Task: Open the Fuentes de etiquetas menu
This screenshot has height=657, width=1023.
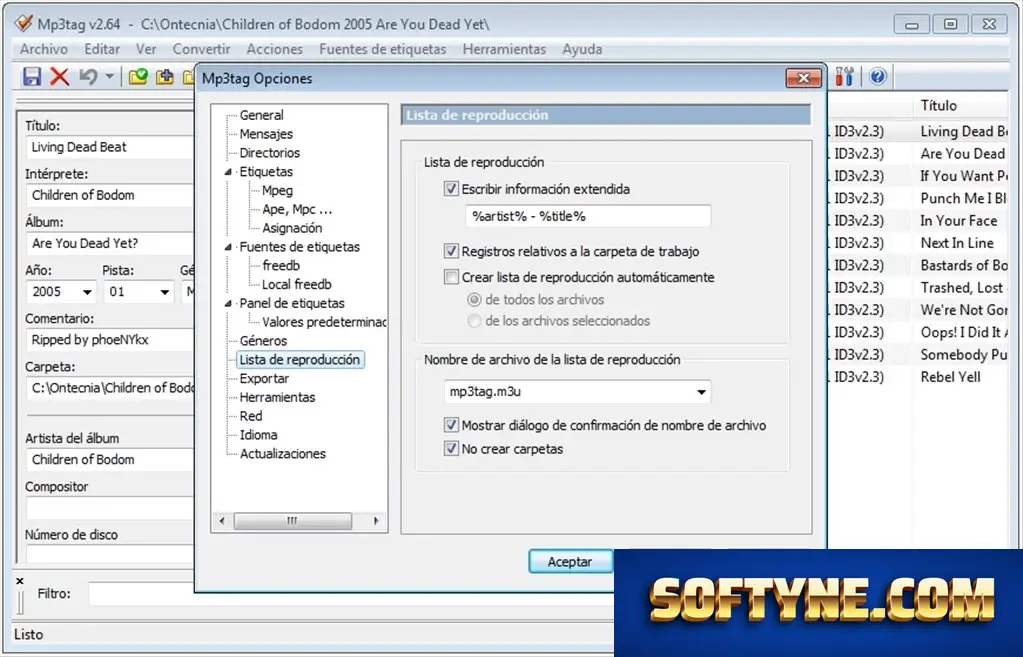Action: pos(382,49)
